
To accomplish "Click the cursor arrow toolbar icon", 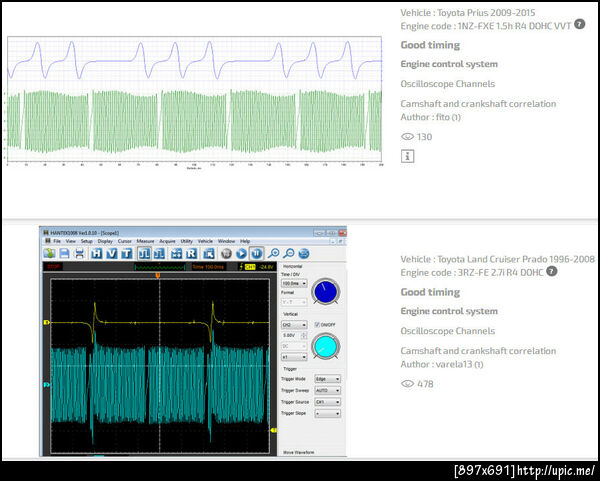I will (209, 253).
